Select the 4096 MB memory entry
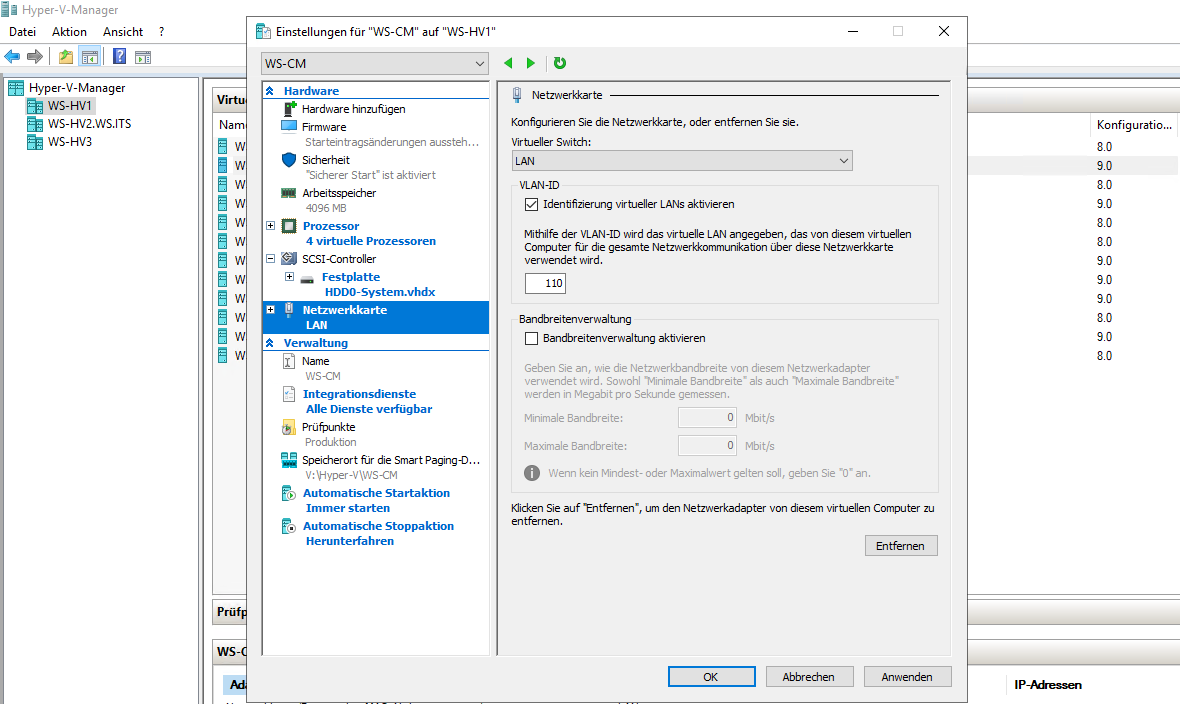 tap(325, 208)
